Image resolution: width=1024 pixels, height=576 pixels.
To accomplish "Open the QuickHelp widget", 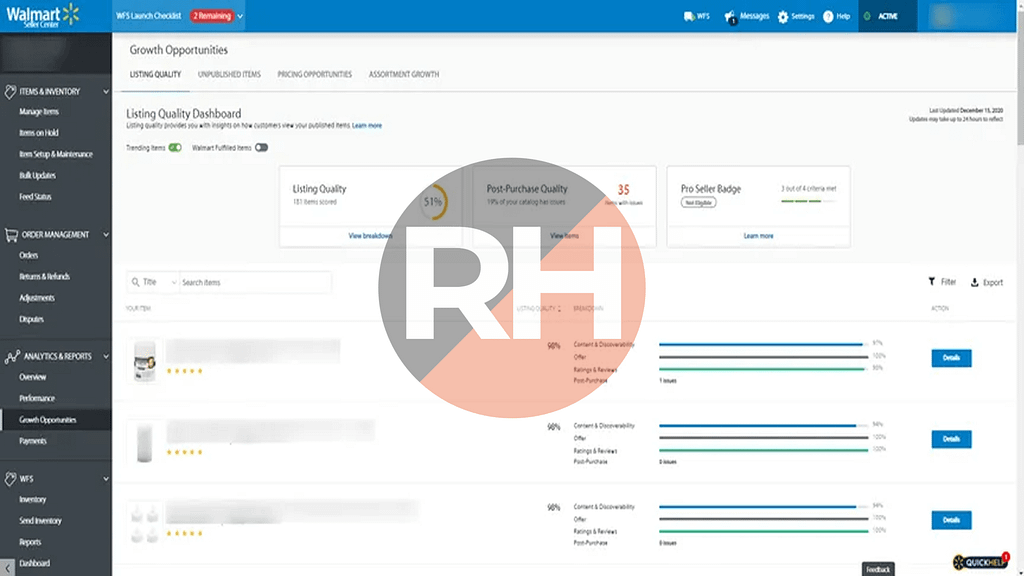I will coord(982,562).
